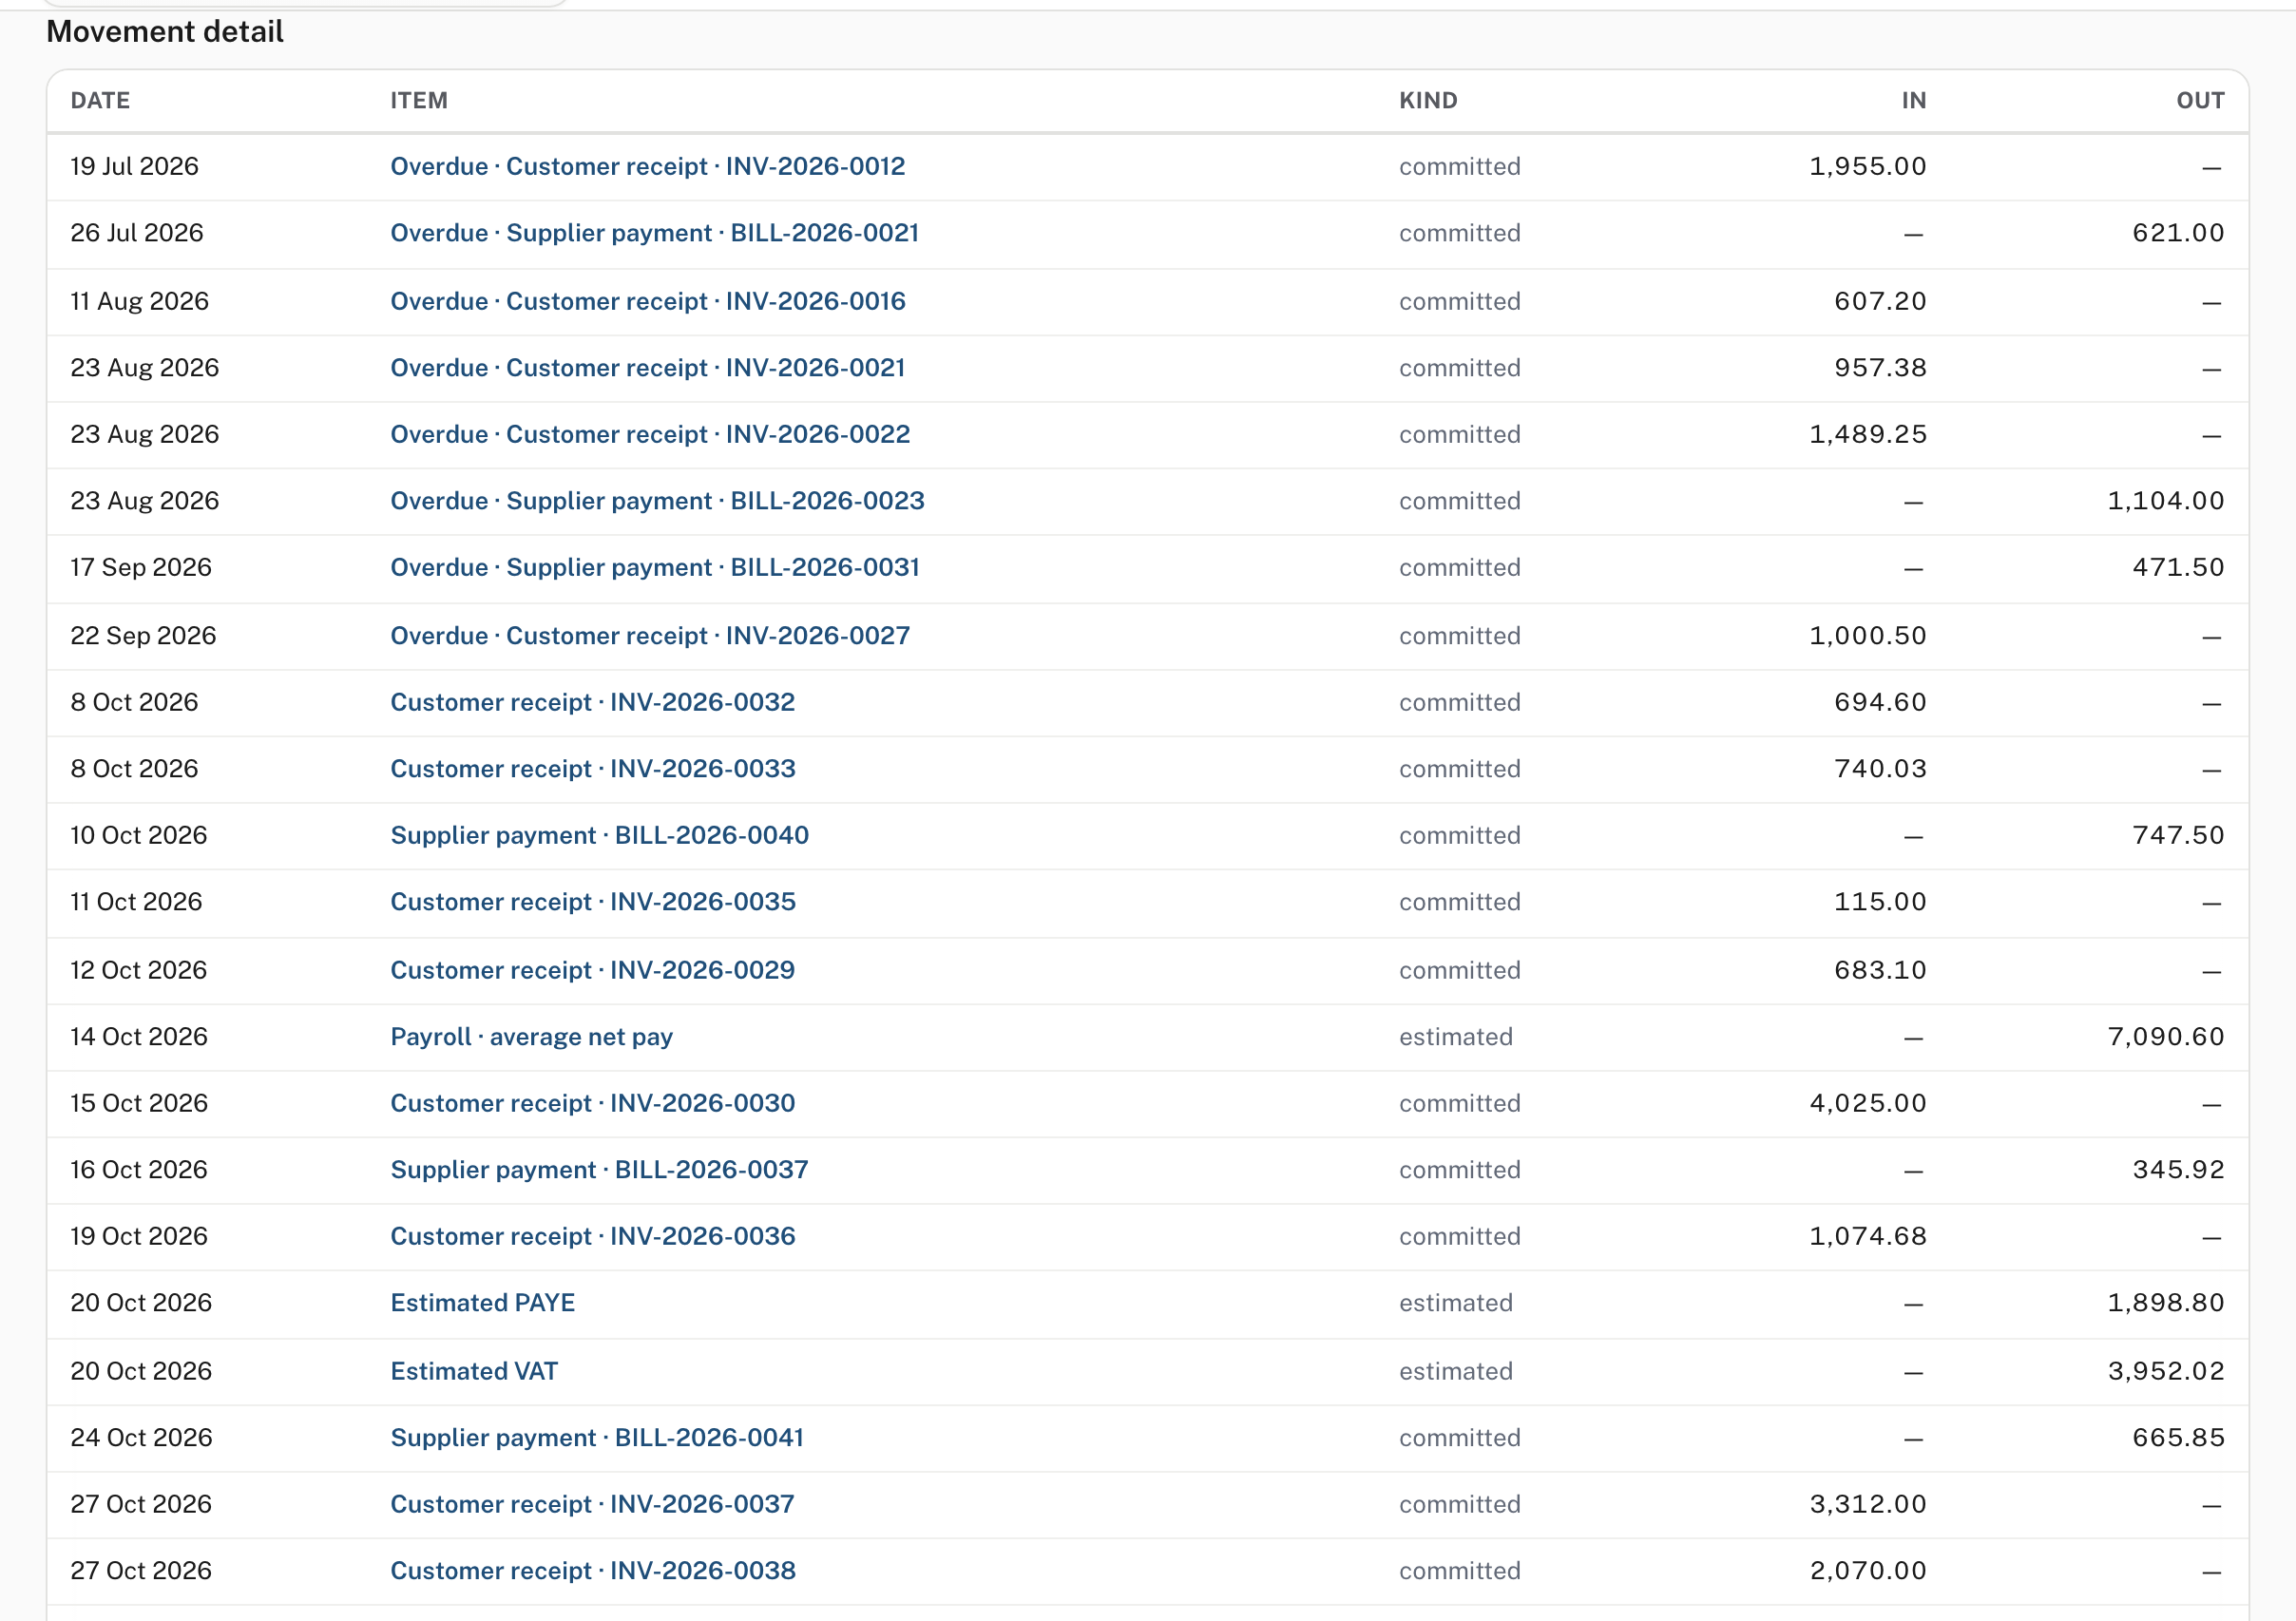This screenshot has height=1621, width=2296.
Task: Select the 3,952.02 VAT out amount
Action: click(x=2166, y=1371)
